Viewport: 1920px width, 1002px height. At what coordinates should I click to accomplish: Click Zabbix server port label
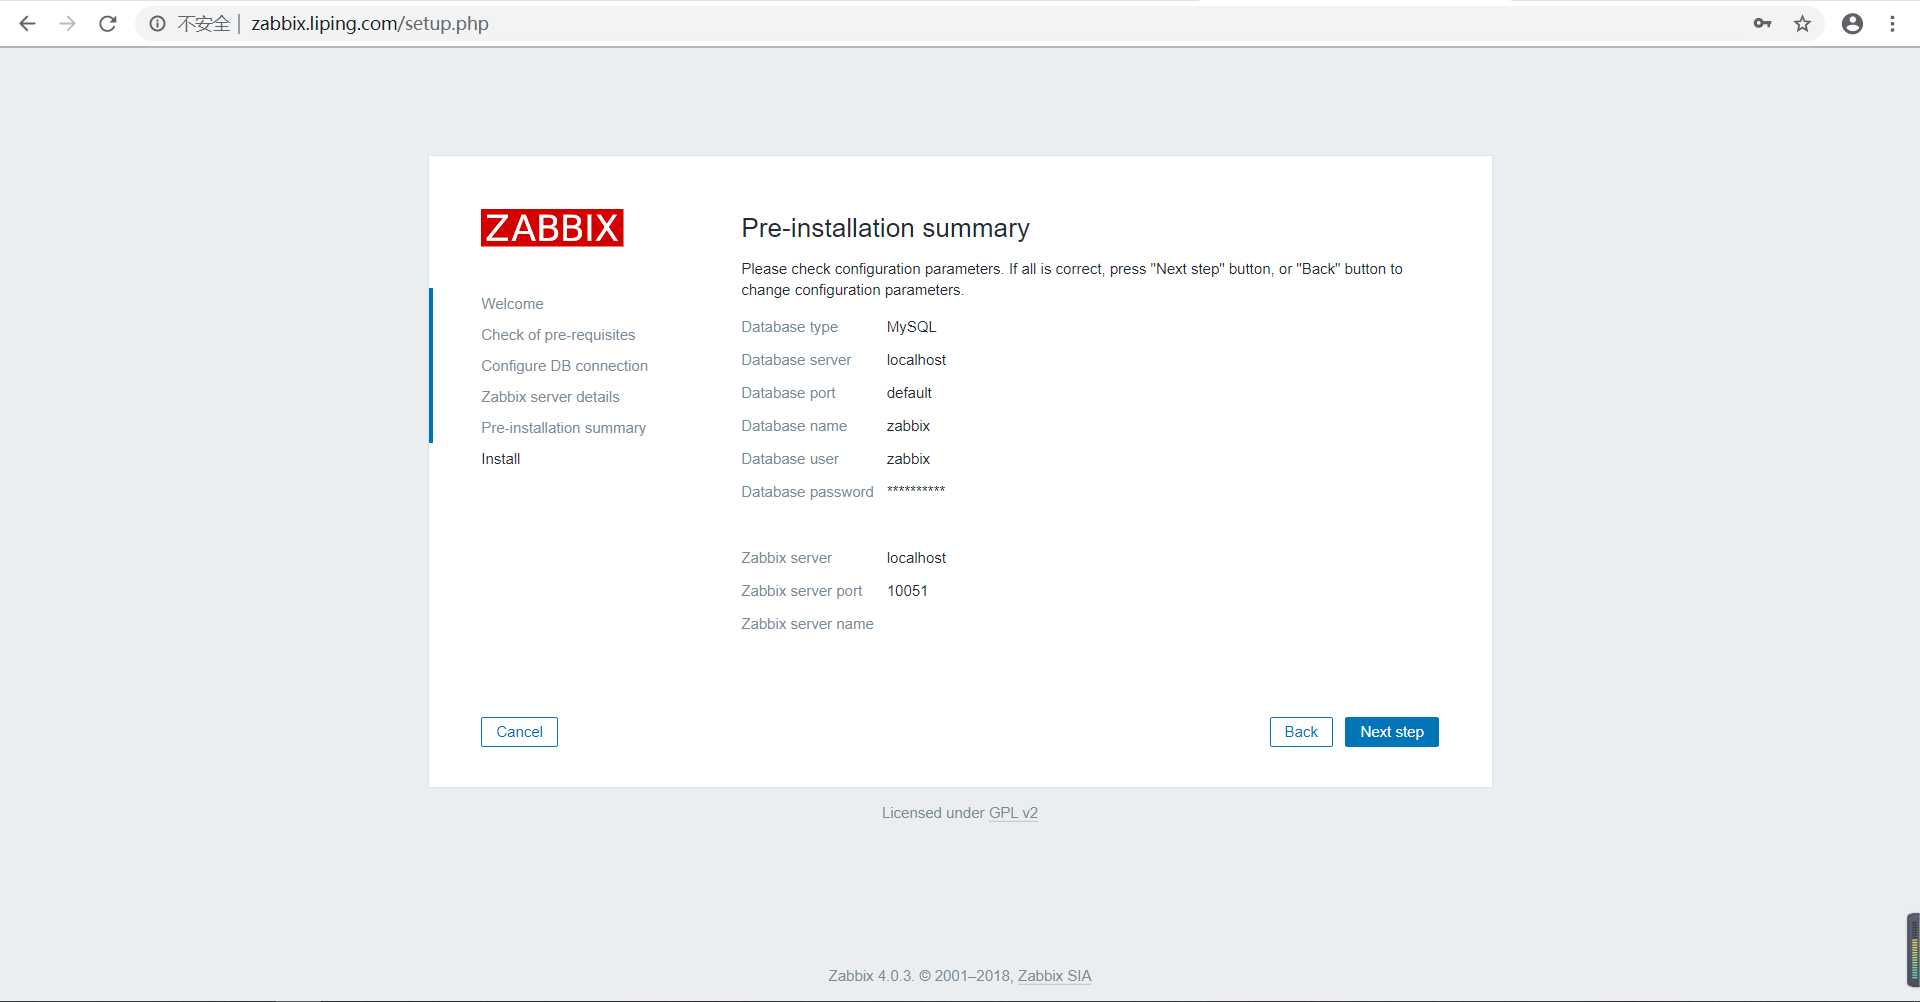pos(801,591)
